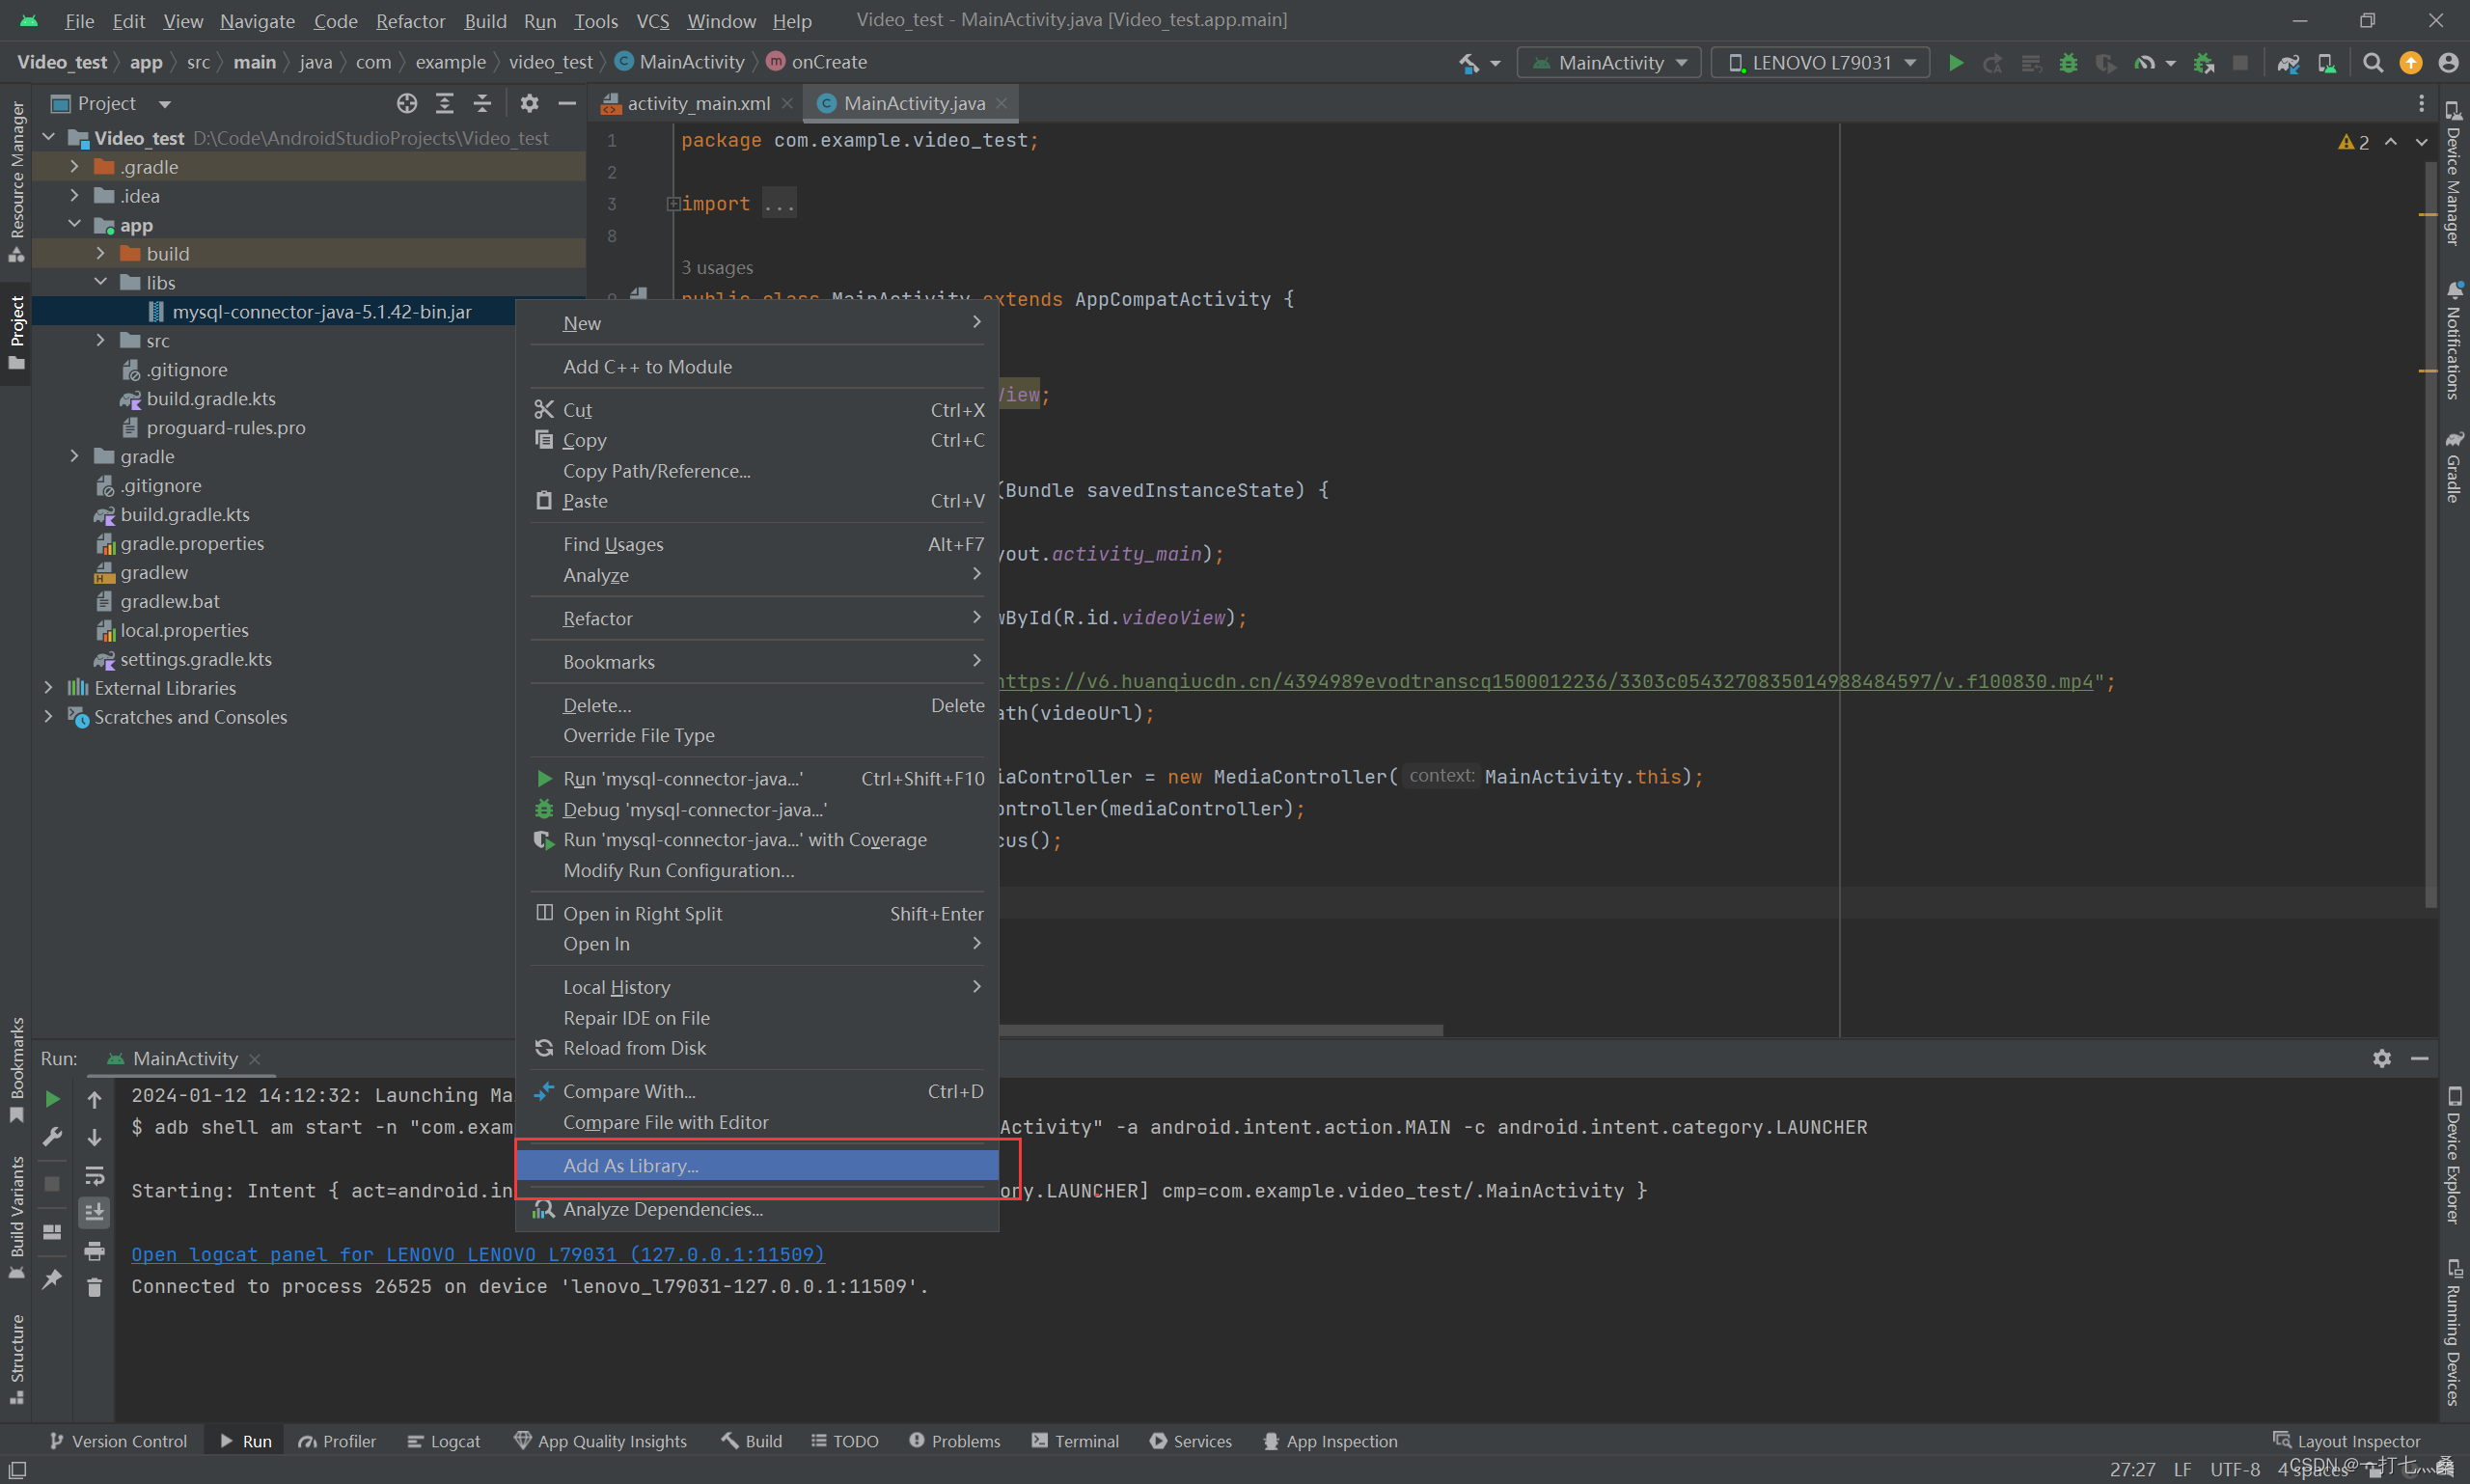Click Select Opened File target icon
The width and height of the screenshot is (2470, 1484).
406,103
